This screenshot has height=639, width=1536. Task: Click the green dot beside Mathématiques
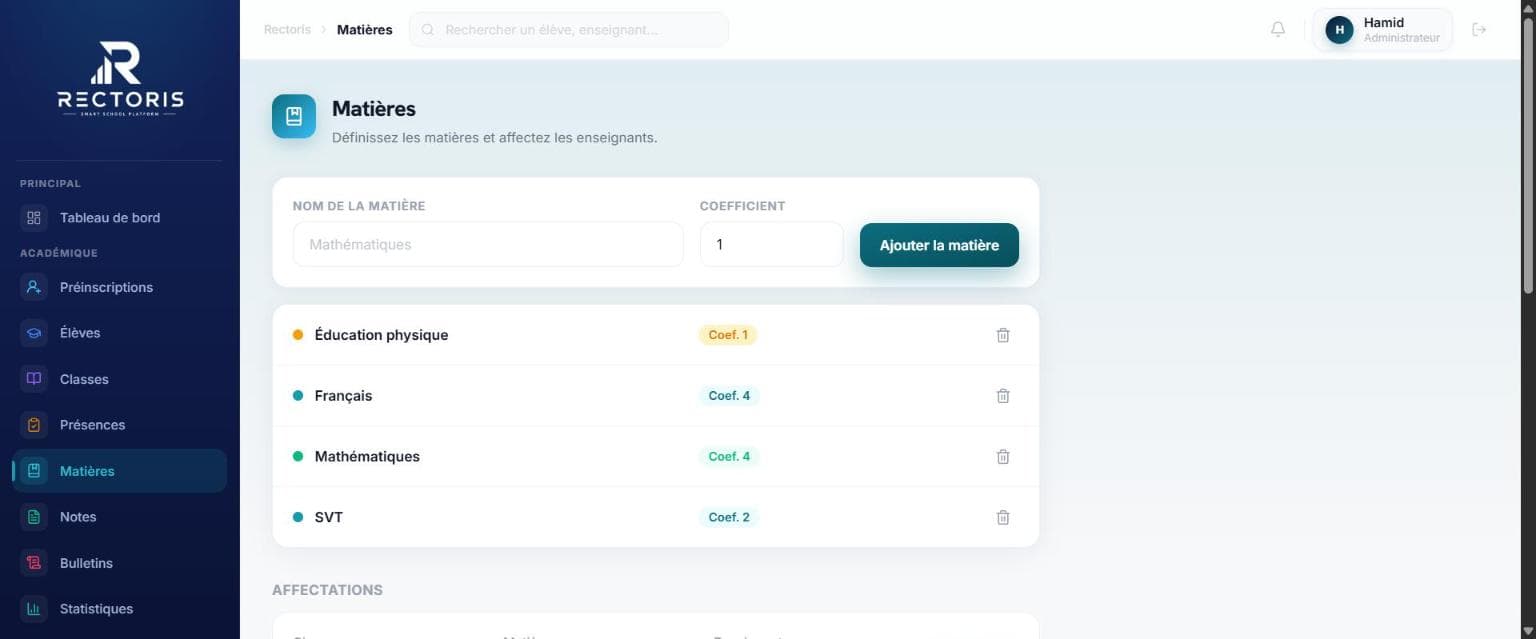point(298,457)
